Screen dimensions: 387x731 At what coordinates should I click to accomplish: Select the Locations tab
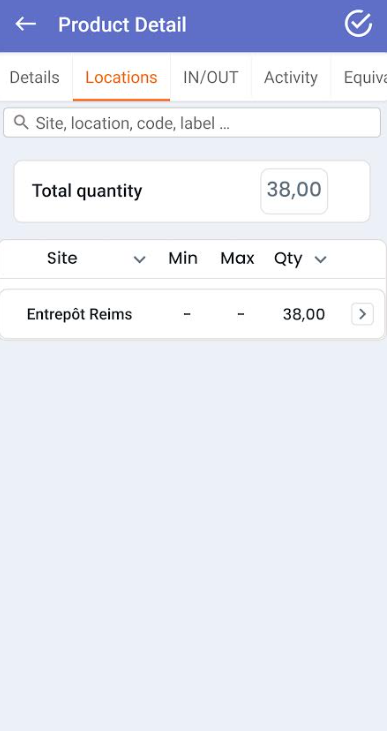tap(121, 77)
